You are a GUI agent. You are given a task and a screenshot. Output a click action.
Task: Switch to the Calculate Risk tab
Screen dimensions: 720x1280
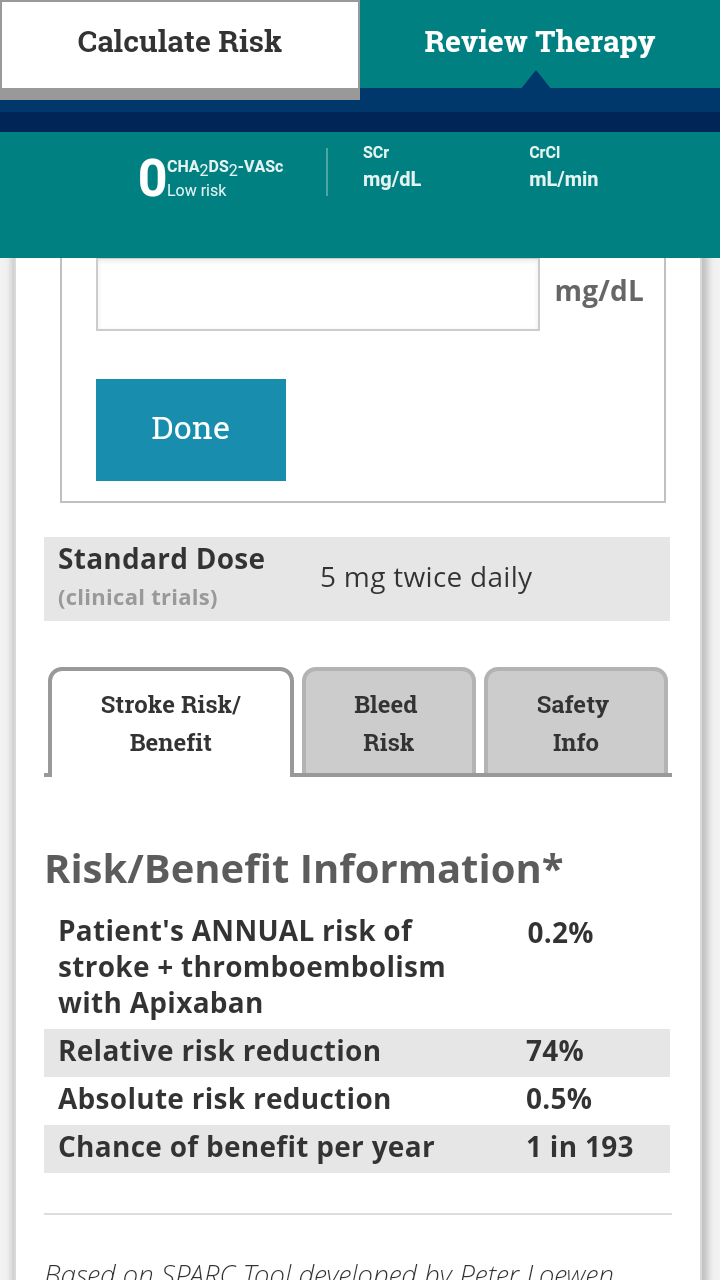click(180, 44)
